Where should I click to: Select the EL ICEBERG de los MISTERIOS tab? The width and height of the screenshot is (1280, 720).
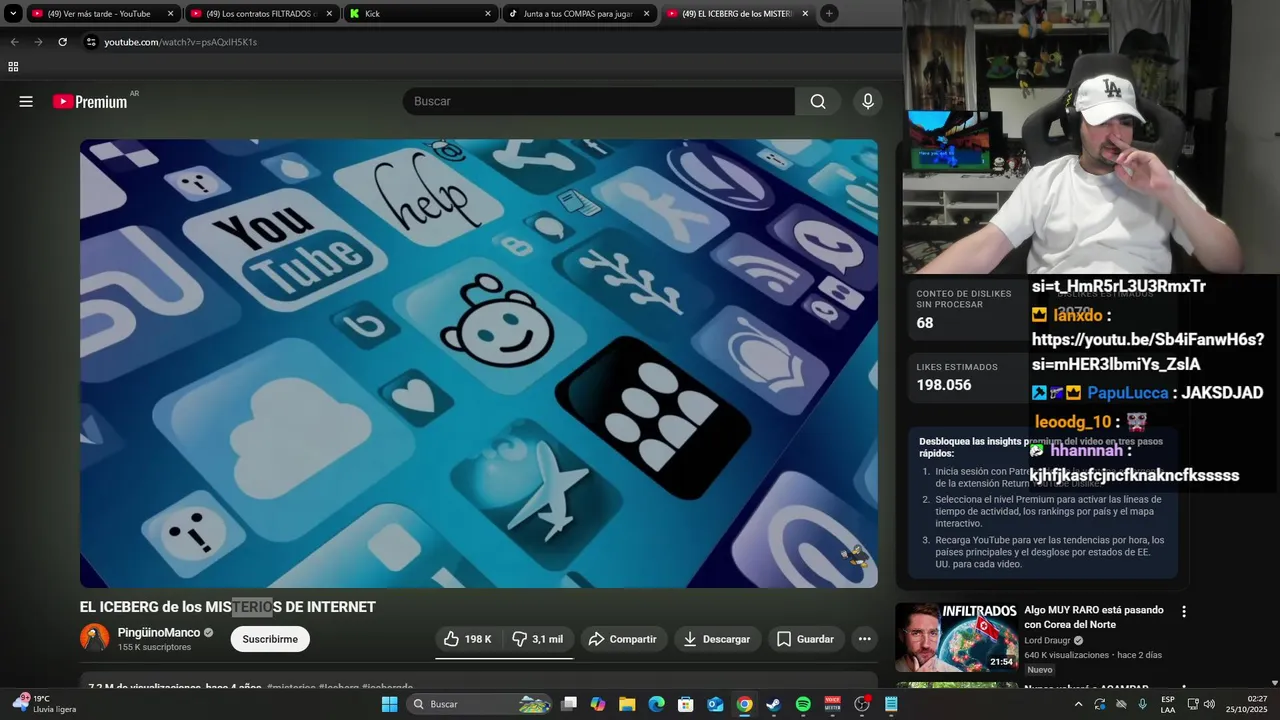[x=737, y=14]
